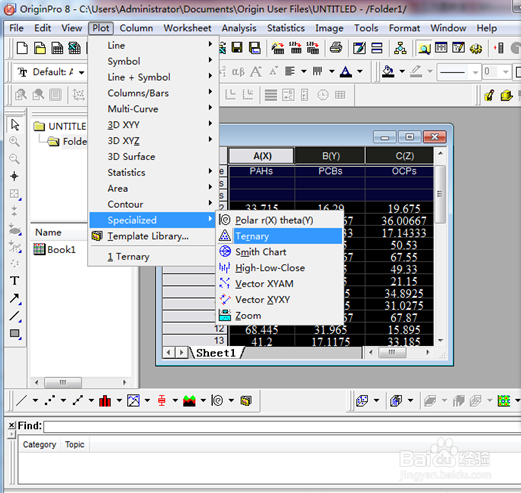
Task: Select the Sheet1 tab
Action: 216,353
